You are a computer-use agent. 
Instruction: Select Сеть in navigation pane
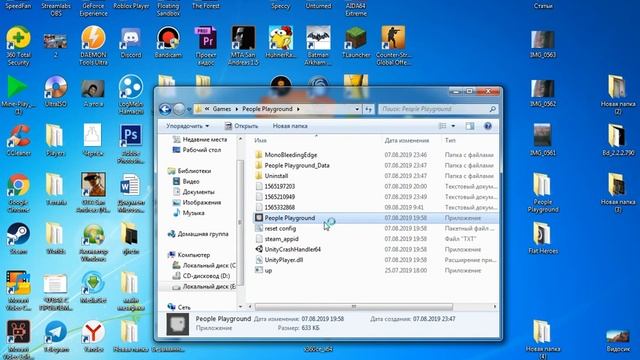[x=179, y=307]
